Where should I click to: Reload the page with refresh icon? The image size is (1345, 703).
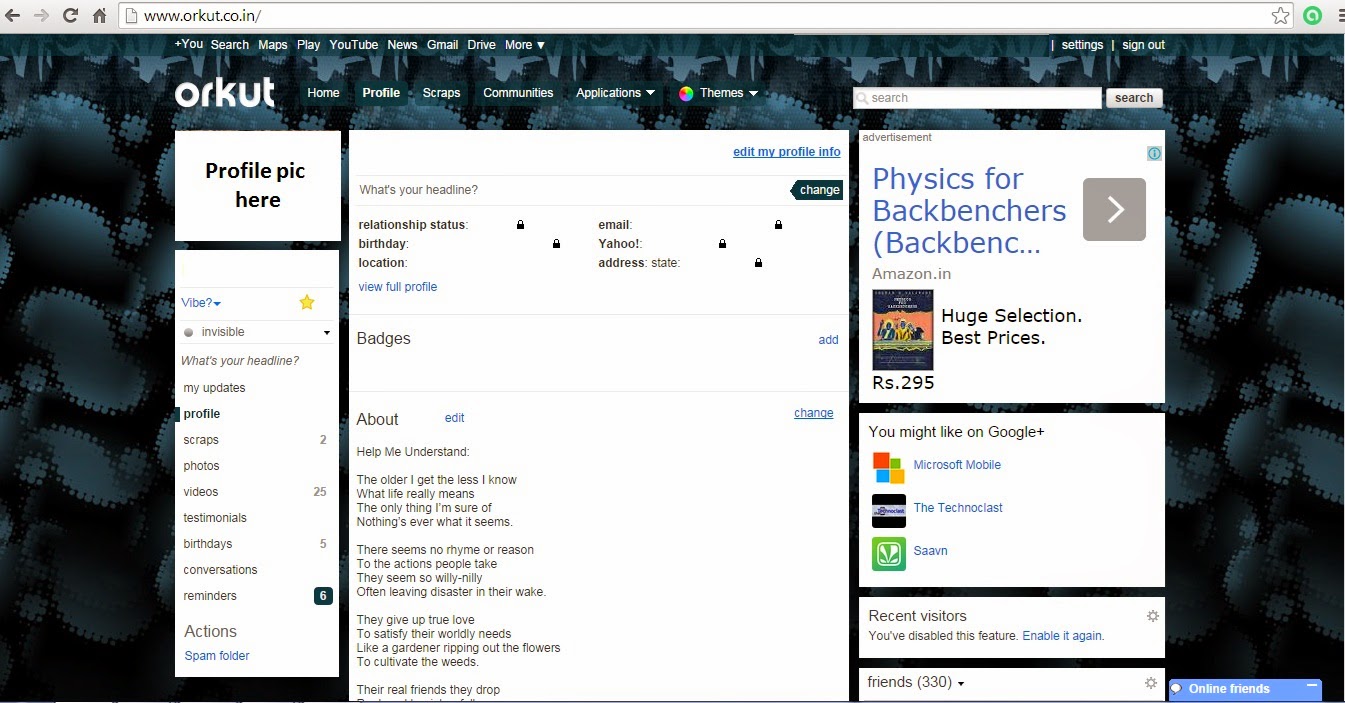point(70,16)
